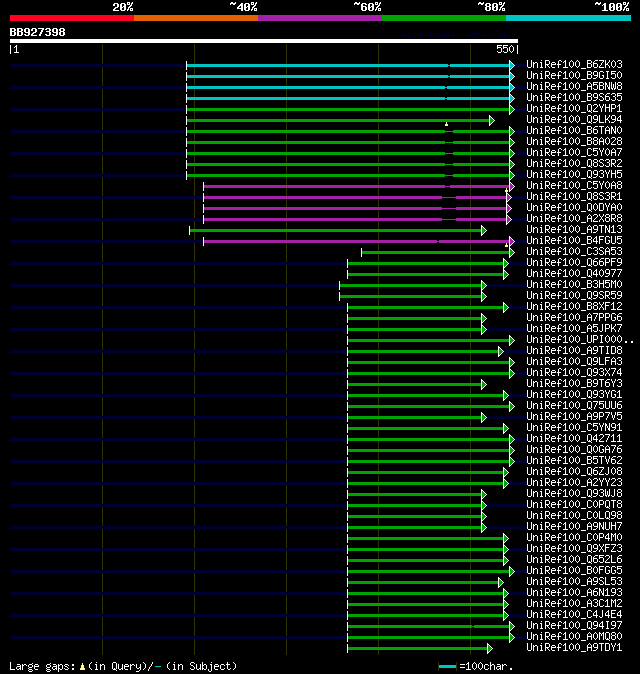Click the purple ~60% identity legend segment
Viewport: 640px width, 674px height.
pyautogui.click(x=320, y=18)
